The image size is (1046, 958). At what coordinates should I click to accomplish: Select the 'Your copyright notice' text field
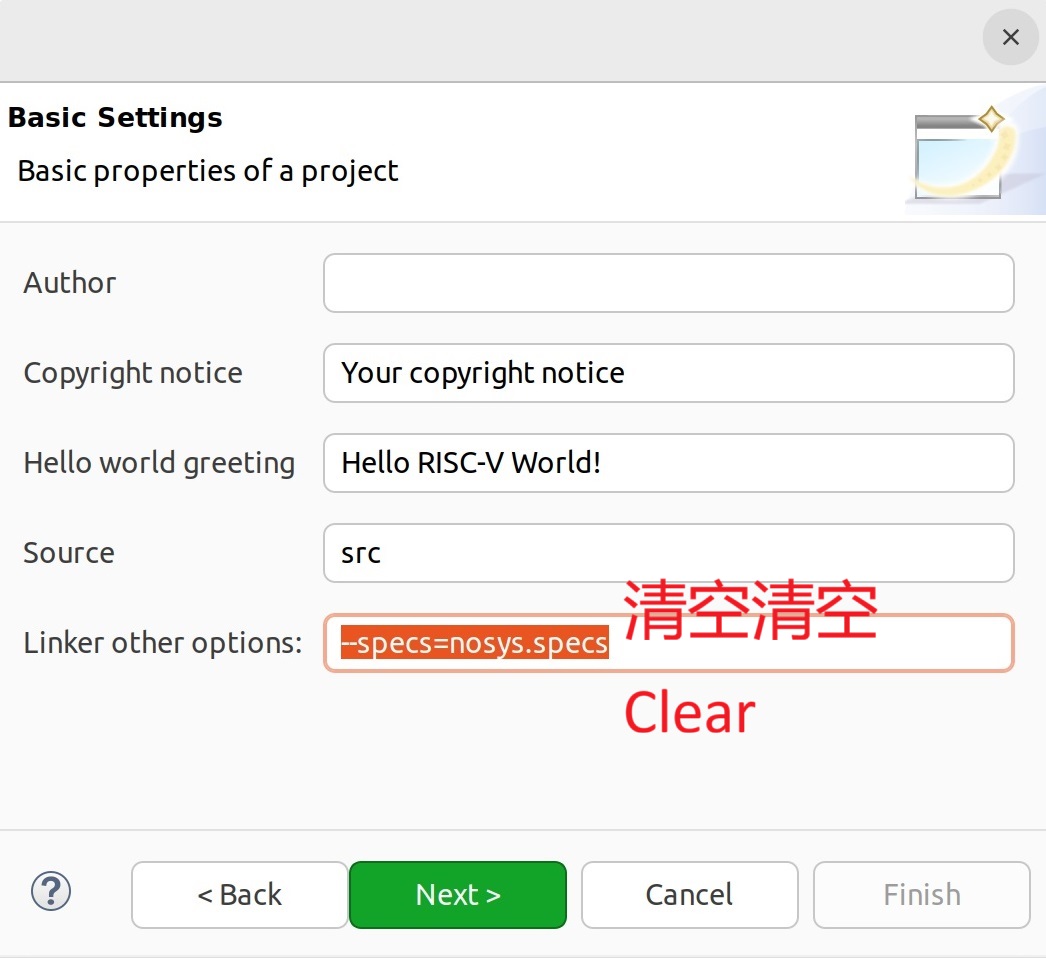point(668,373)
